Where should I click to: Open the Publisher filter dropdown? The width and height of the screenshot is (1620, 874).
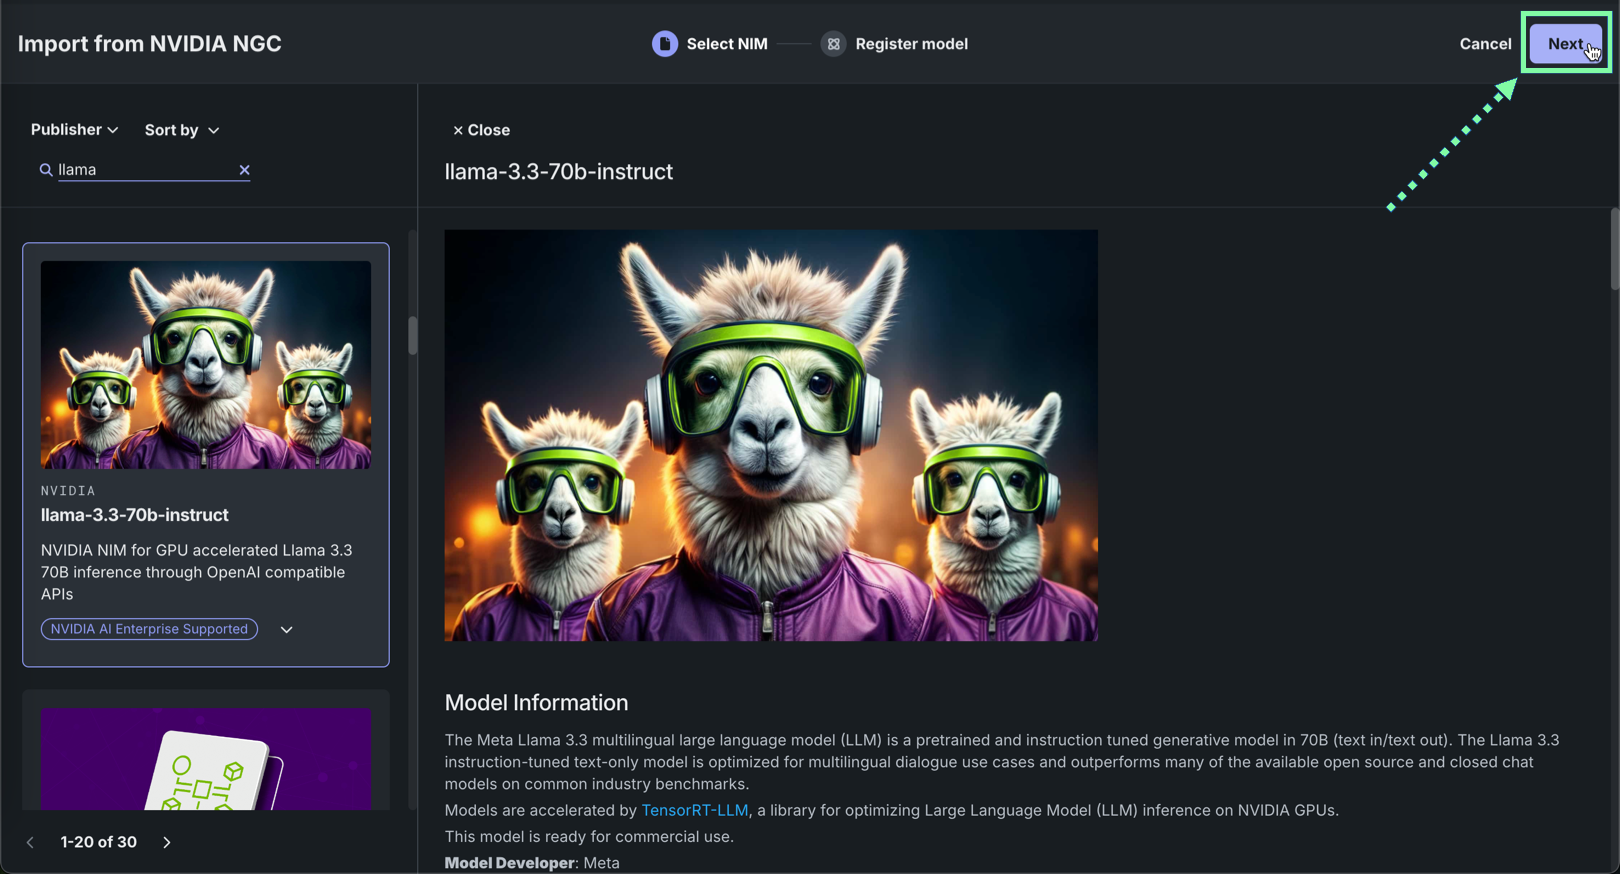(74, 130)
